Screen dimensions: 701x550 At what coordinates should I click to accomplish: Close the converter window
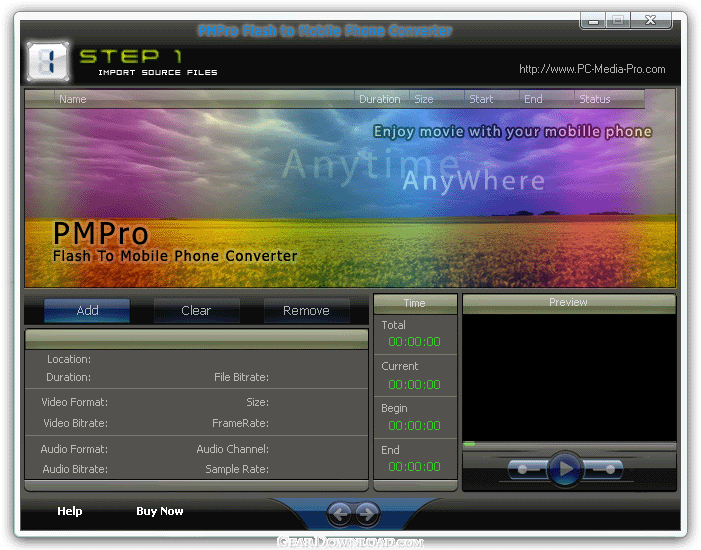click(650, 20)
